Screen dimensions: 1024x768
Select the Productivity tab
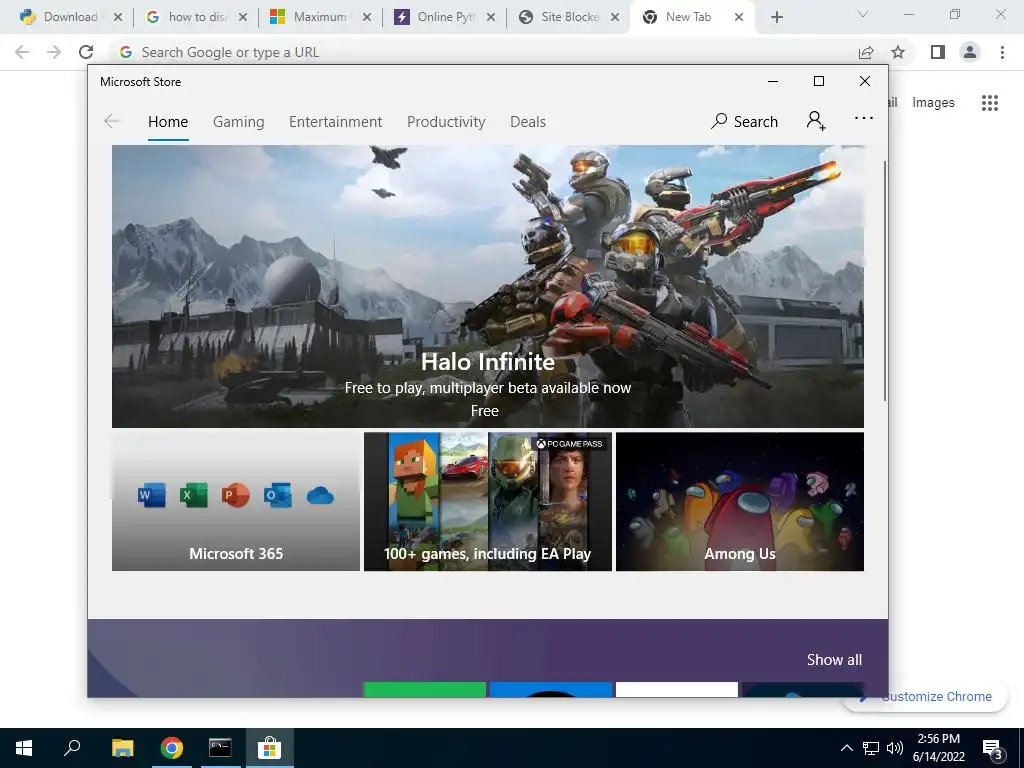click(446, 122)
